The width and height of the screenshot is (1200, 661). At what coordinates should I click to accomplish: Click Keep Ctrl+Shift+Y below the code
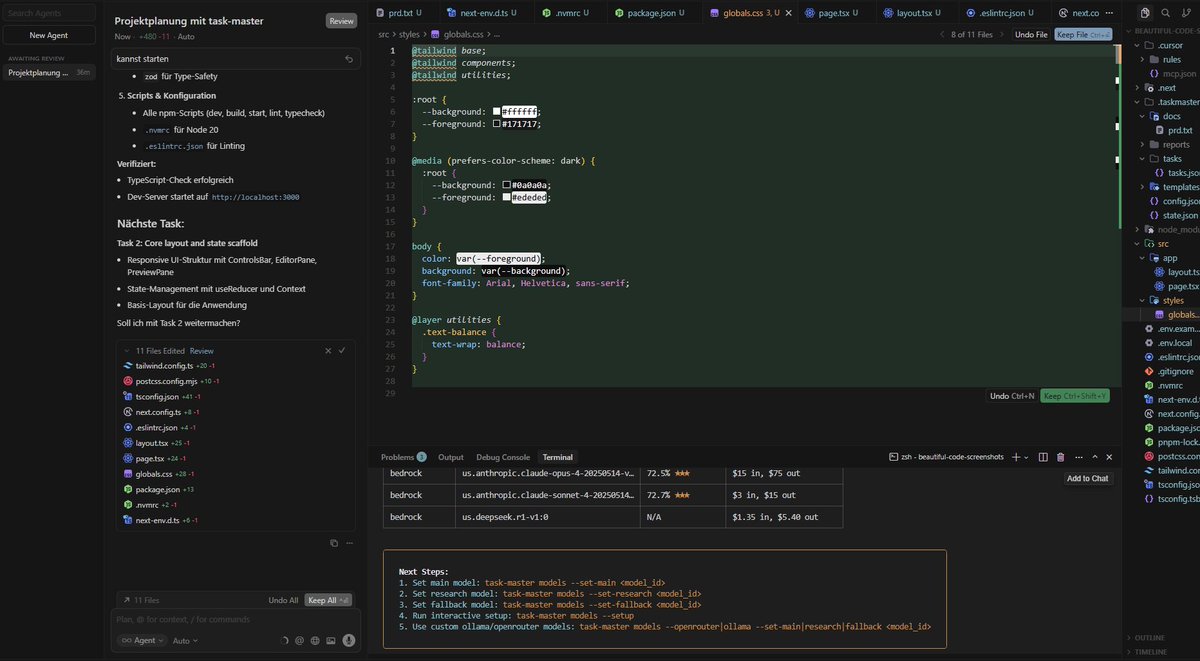pyautogui.click(x=1075, y=396)
